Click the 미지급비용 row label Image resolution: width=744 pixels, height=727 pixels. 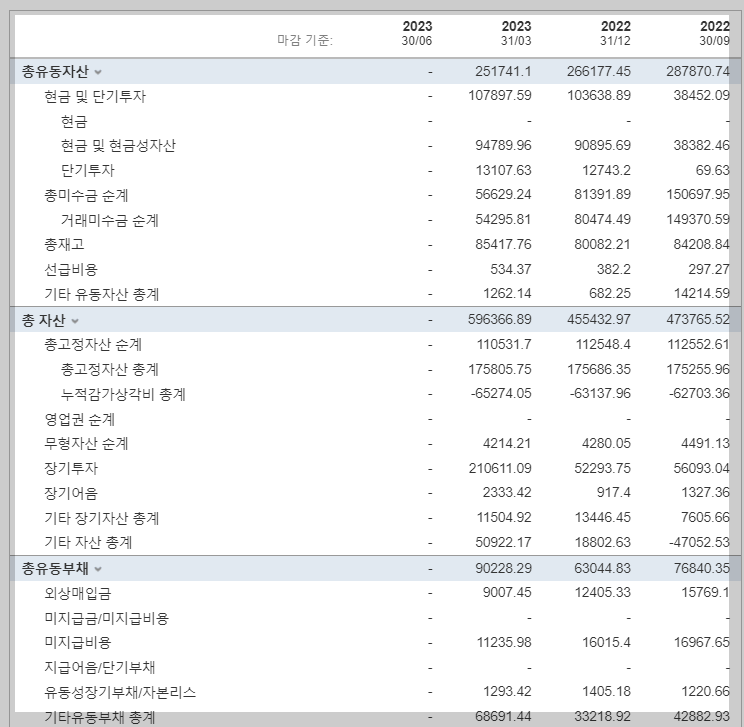click(x=77, y=643)
